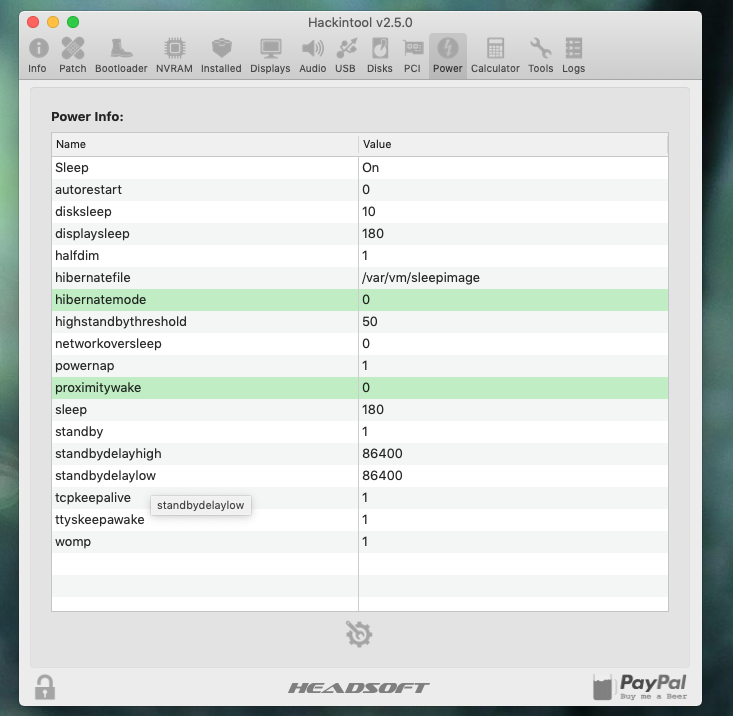Select the networkoversleep row

(360, 344)
